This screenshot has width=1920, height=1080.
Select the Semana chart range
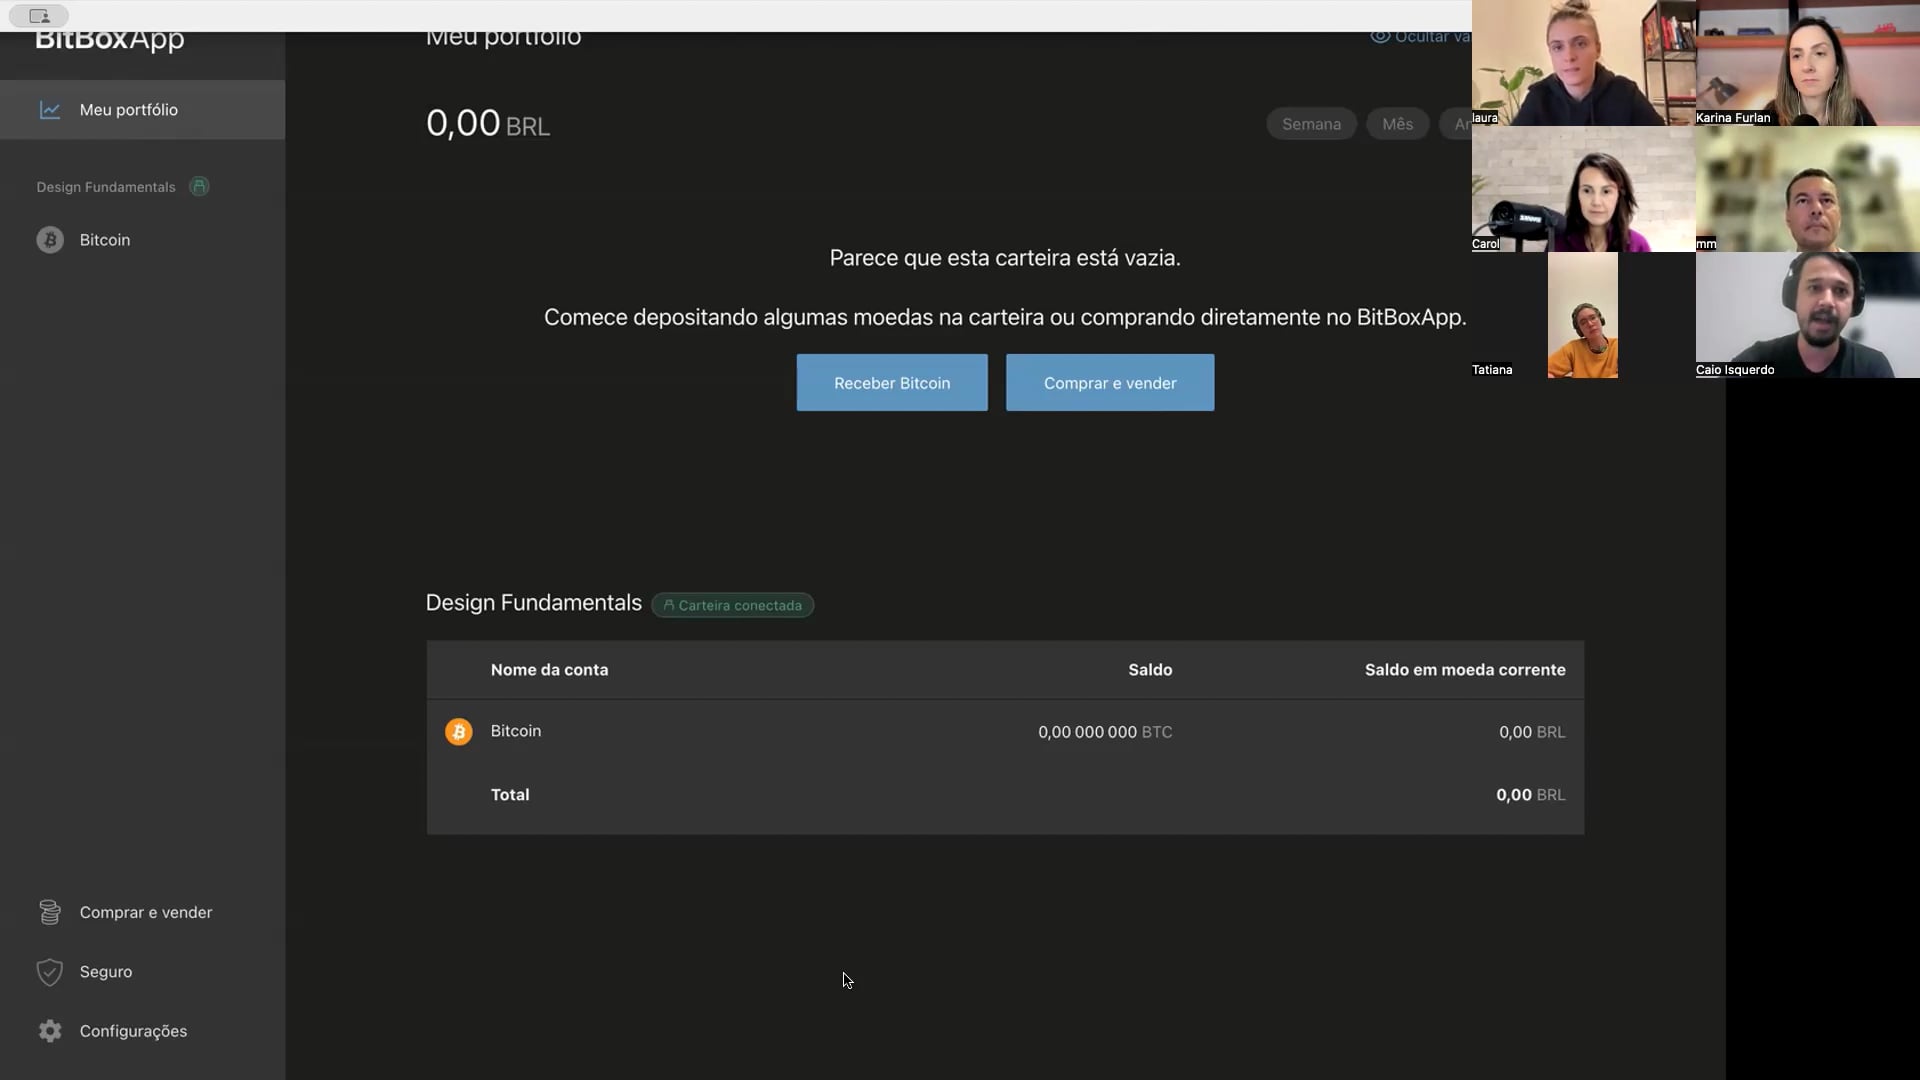[1311, 124]
